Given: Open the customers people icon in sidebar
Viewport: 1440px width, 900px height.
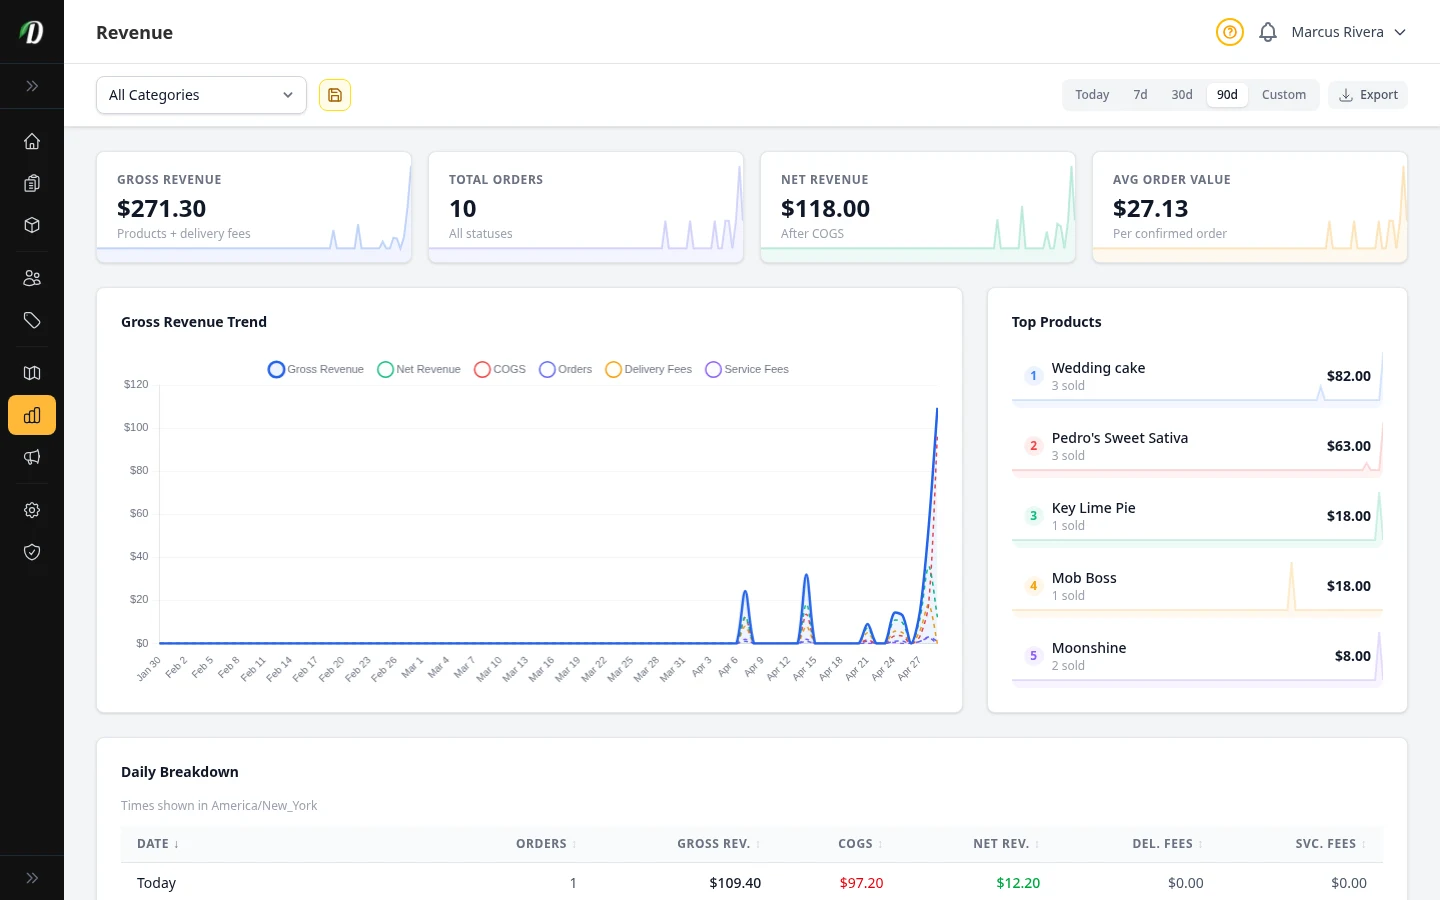Looking at the screenshot, I should 32,278.
